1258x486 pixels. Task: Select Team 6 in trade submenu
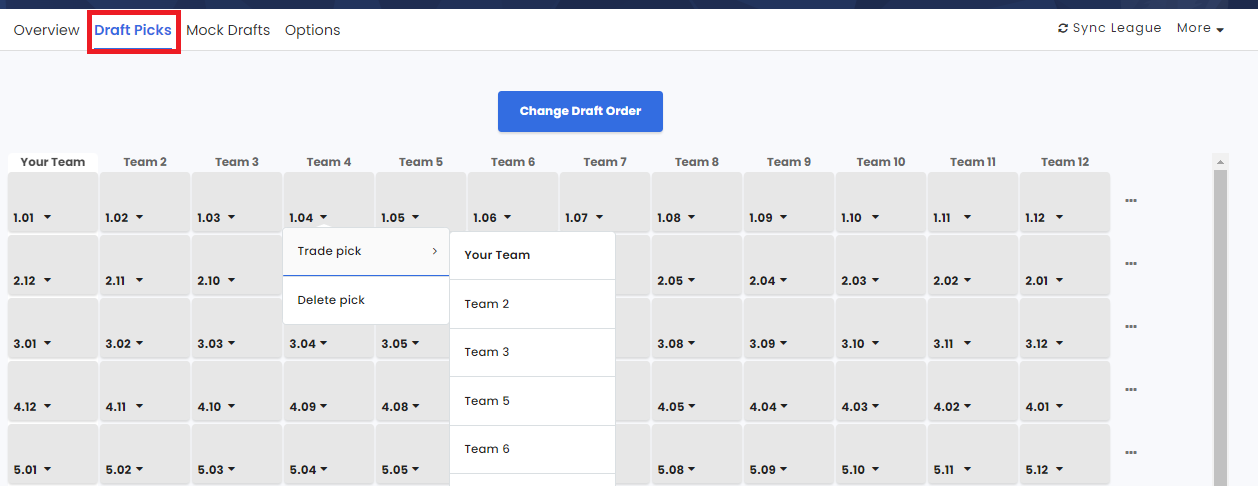[532, 449]
